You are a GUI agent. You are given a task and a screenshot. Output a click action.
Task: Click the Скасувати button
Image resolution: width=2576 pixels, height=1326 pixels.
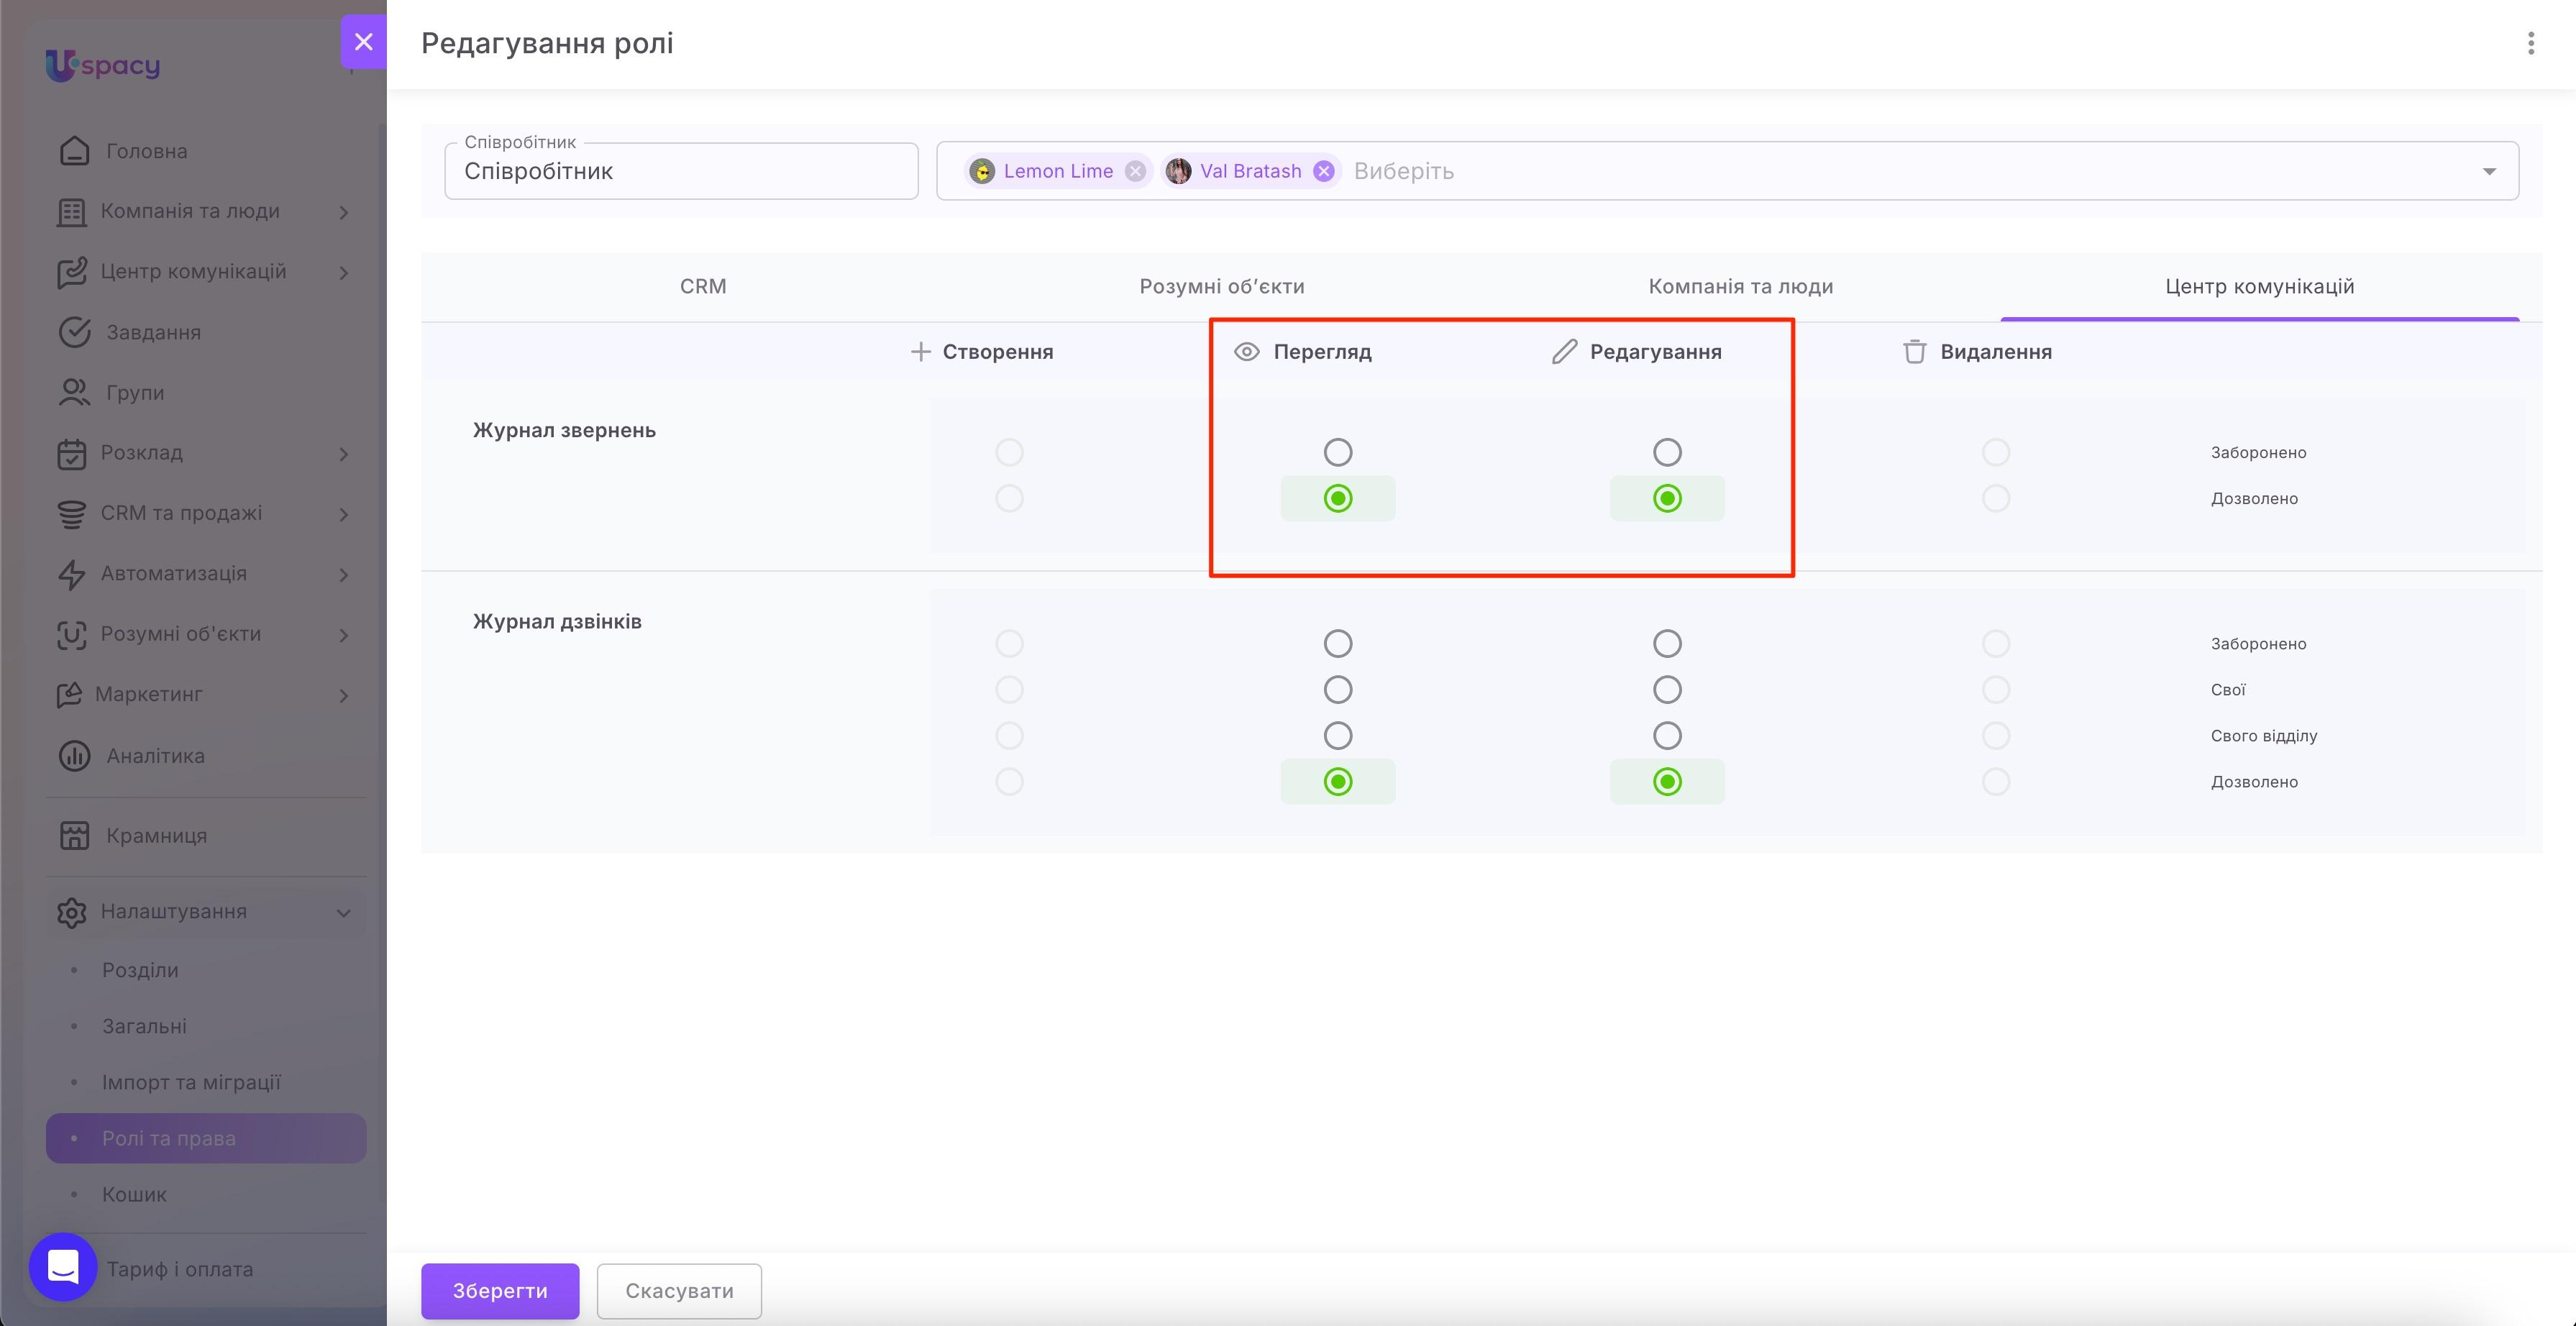click(x=680, y=1290)
